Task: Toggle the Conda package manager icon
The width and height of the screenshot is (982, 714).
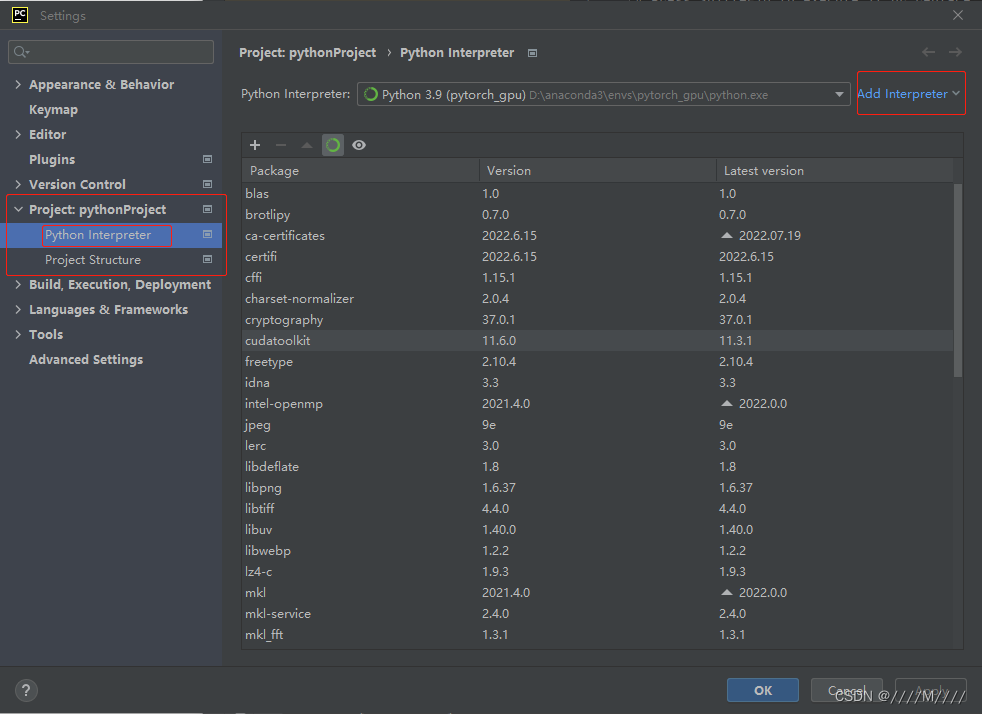Action: [333, 145]
